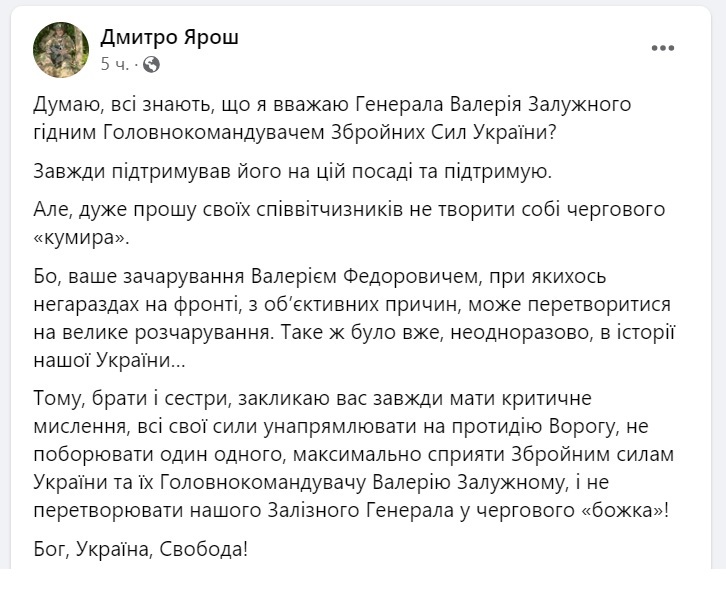The width and height of the screenshot is (726, 598).
Task: Click the first paragraph starting with 'Думаю, всі знають'
Action: (332, 118)
